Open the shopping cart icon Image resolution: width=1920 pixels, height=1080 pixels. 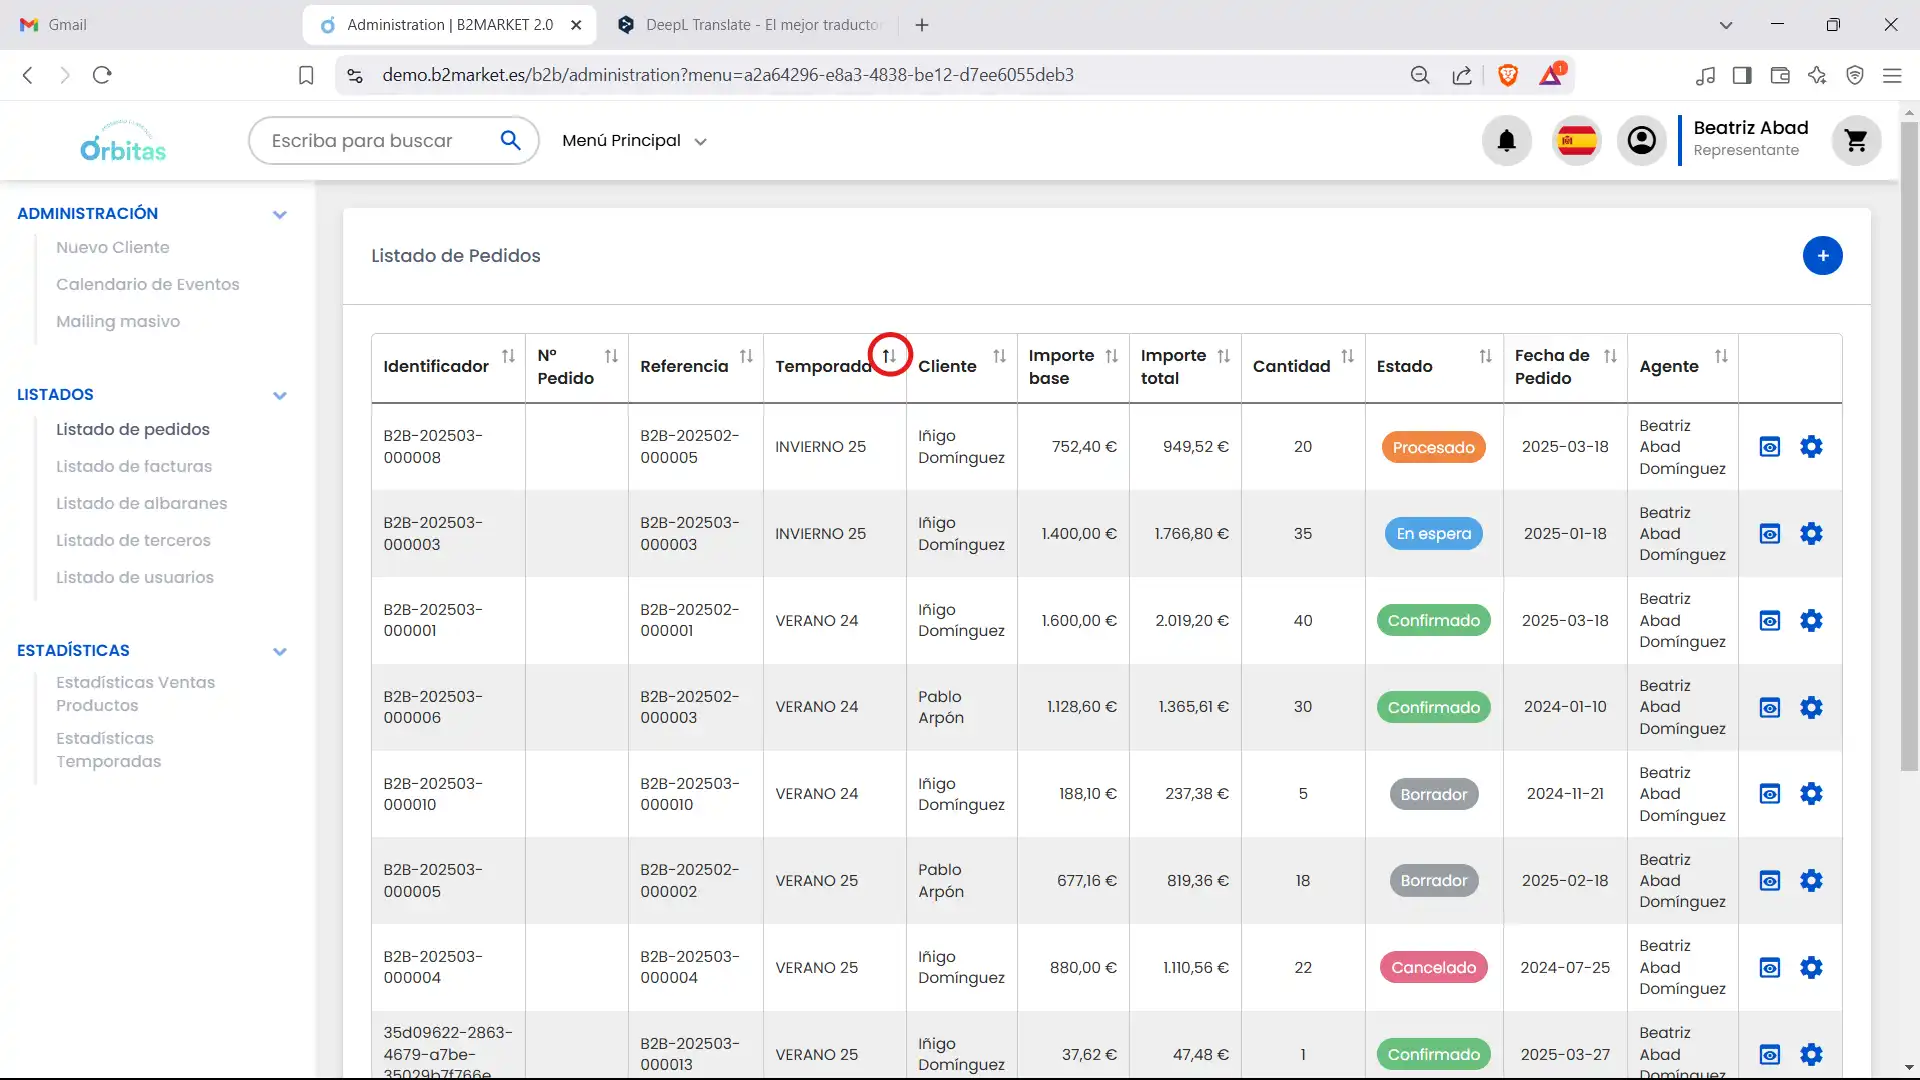[x=1856, y=141]
